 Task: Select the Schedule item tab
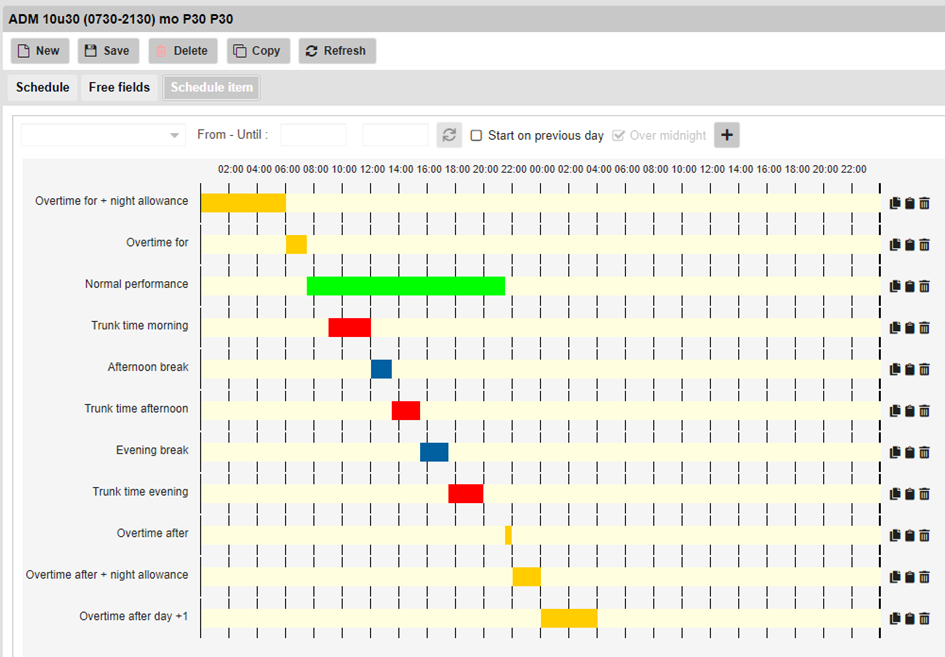(212, 87)
